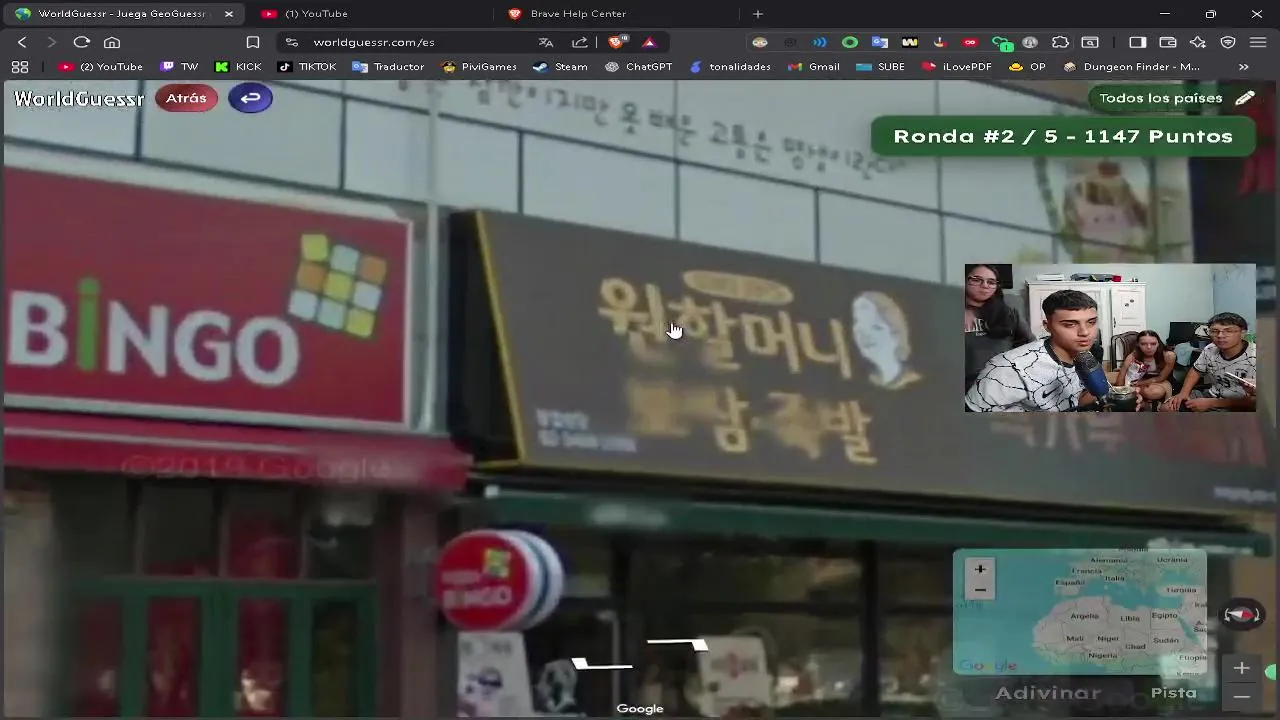This screenshot has width=1280, height=720.
Task: Open the Dungeon Finder bookmark
Action: tap(1132, 67)
